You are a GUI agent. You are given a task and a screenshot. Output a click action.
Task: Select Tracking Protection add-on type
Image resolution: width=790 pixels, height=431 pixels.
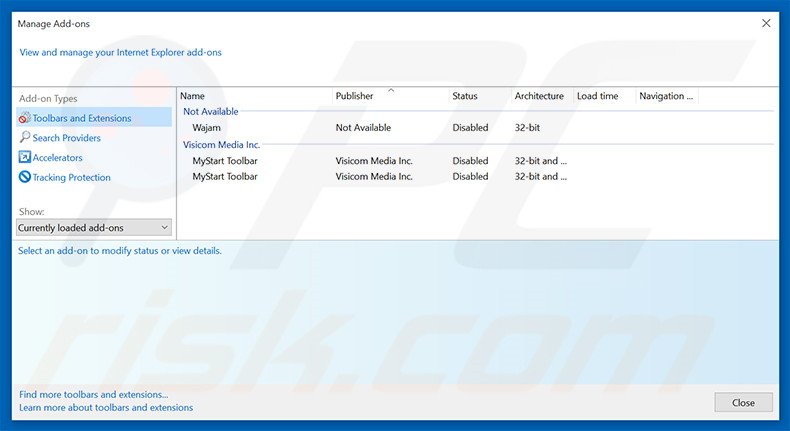72,177
